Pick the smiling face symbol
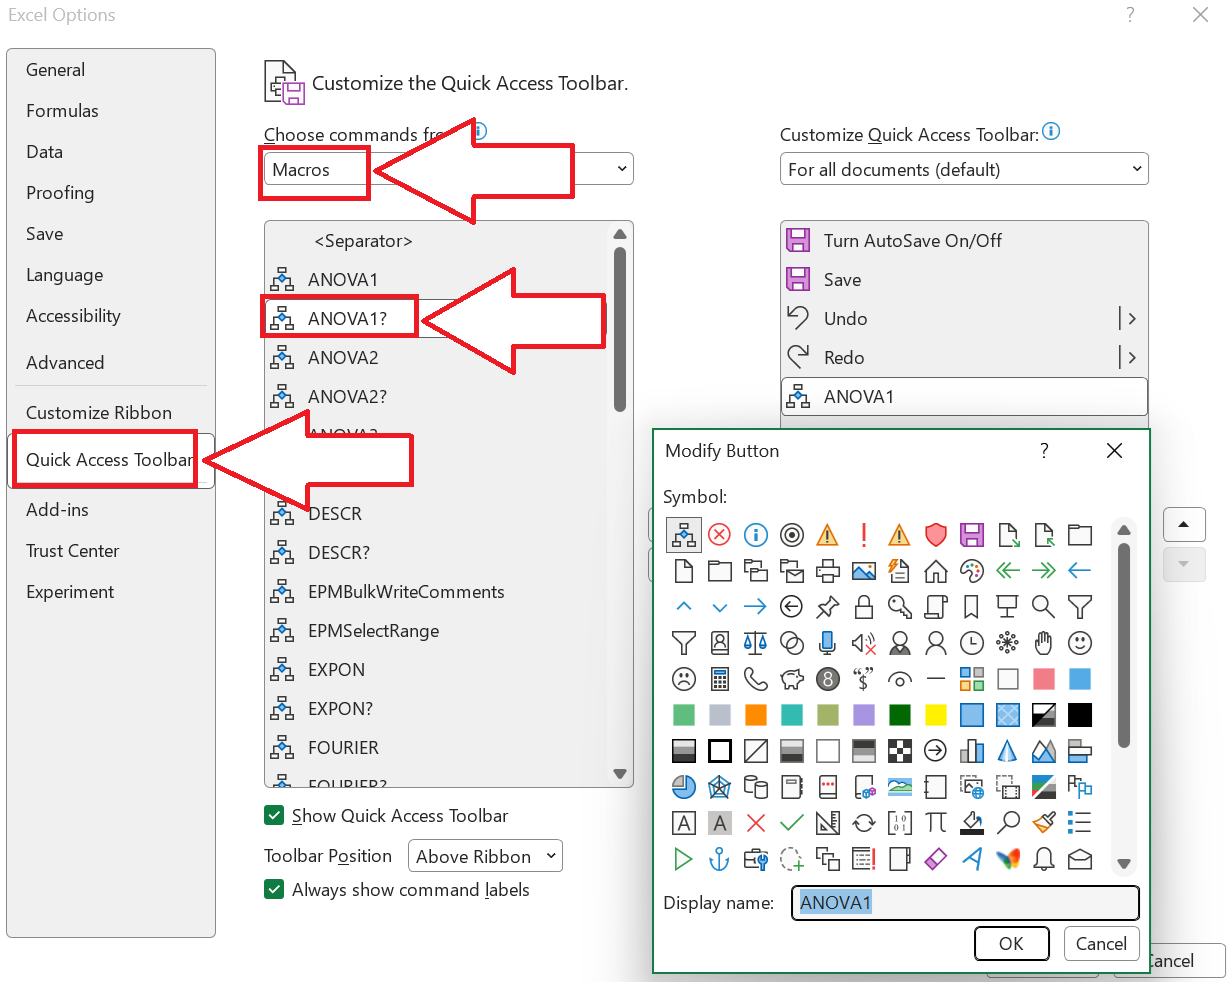Screen dimensions: 1232x982 coord(1080,643)
